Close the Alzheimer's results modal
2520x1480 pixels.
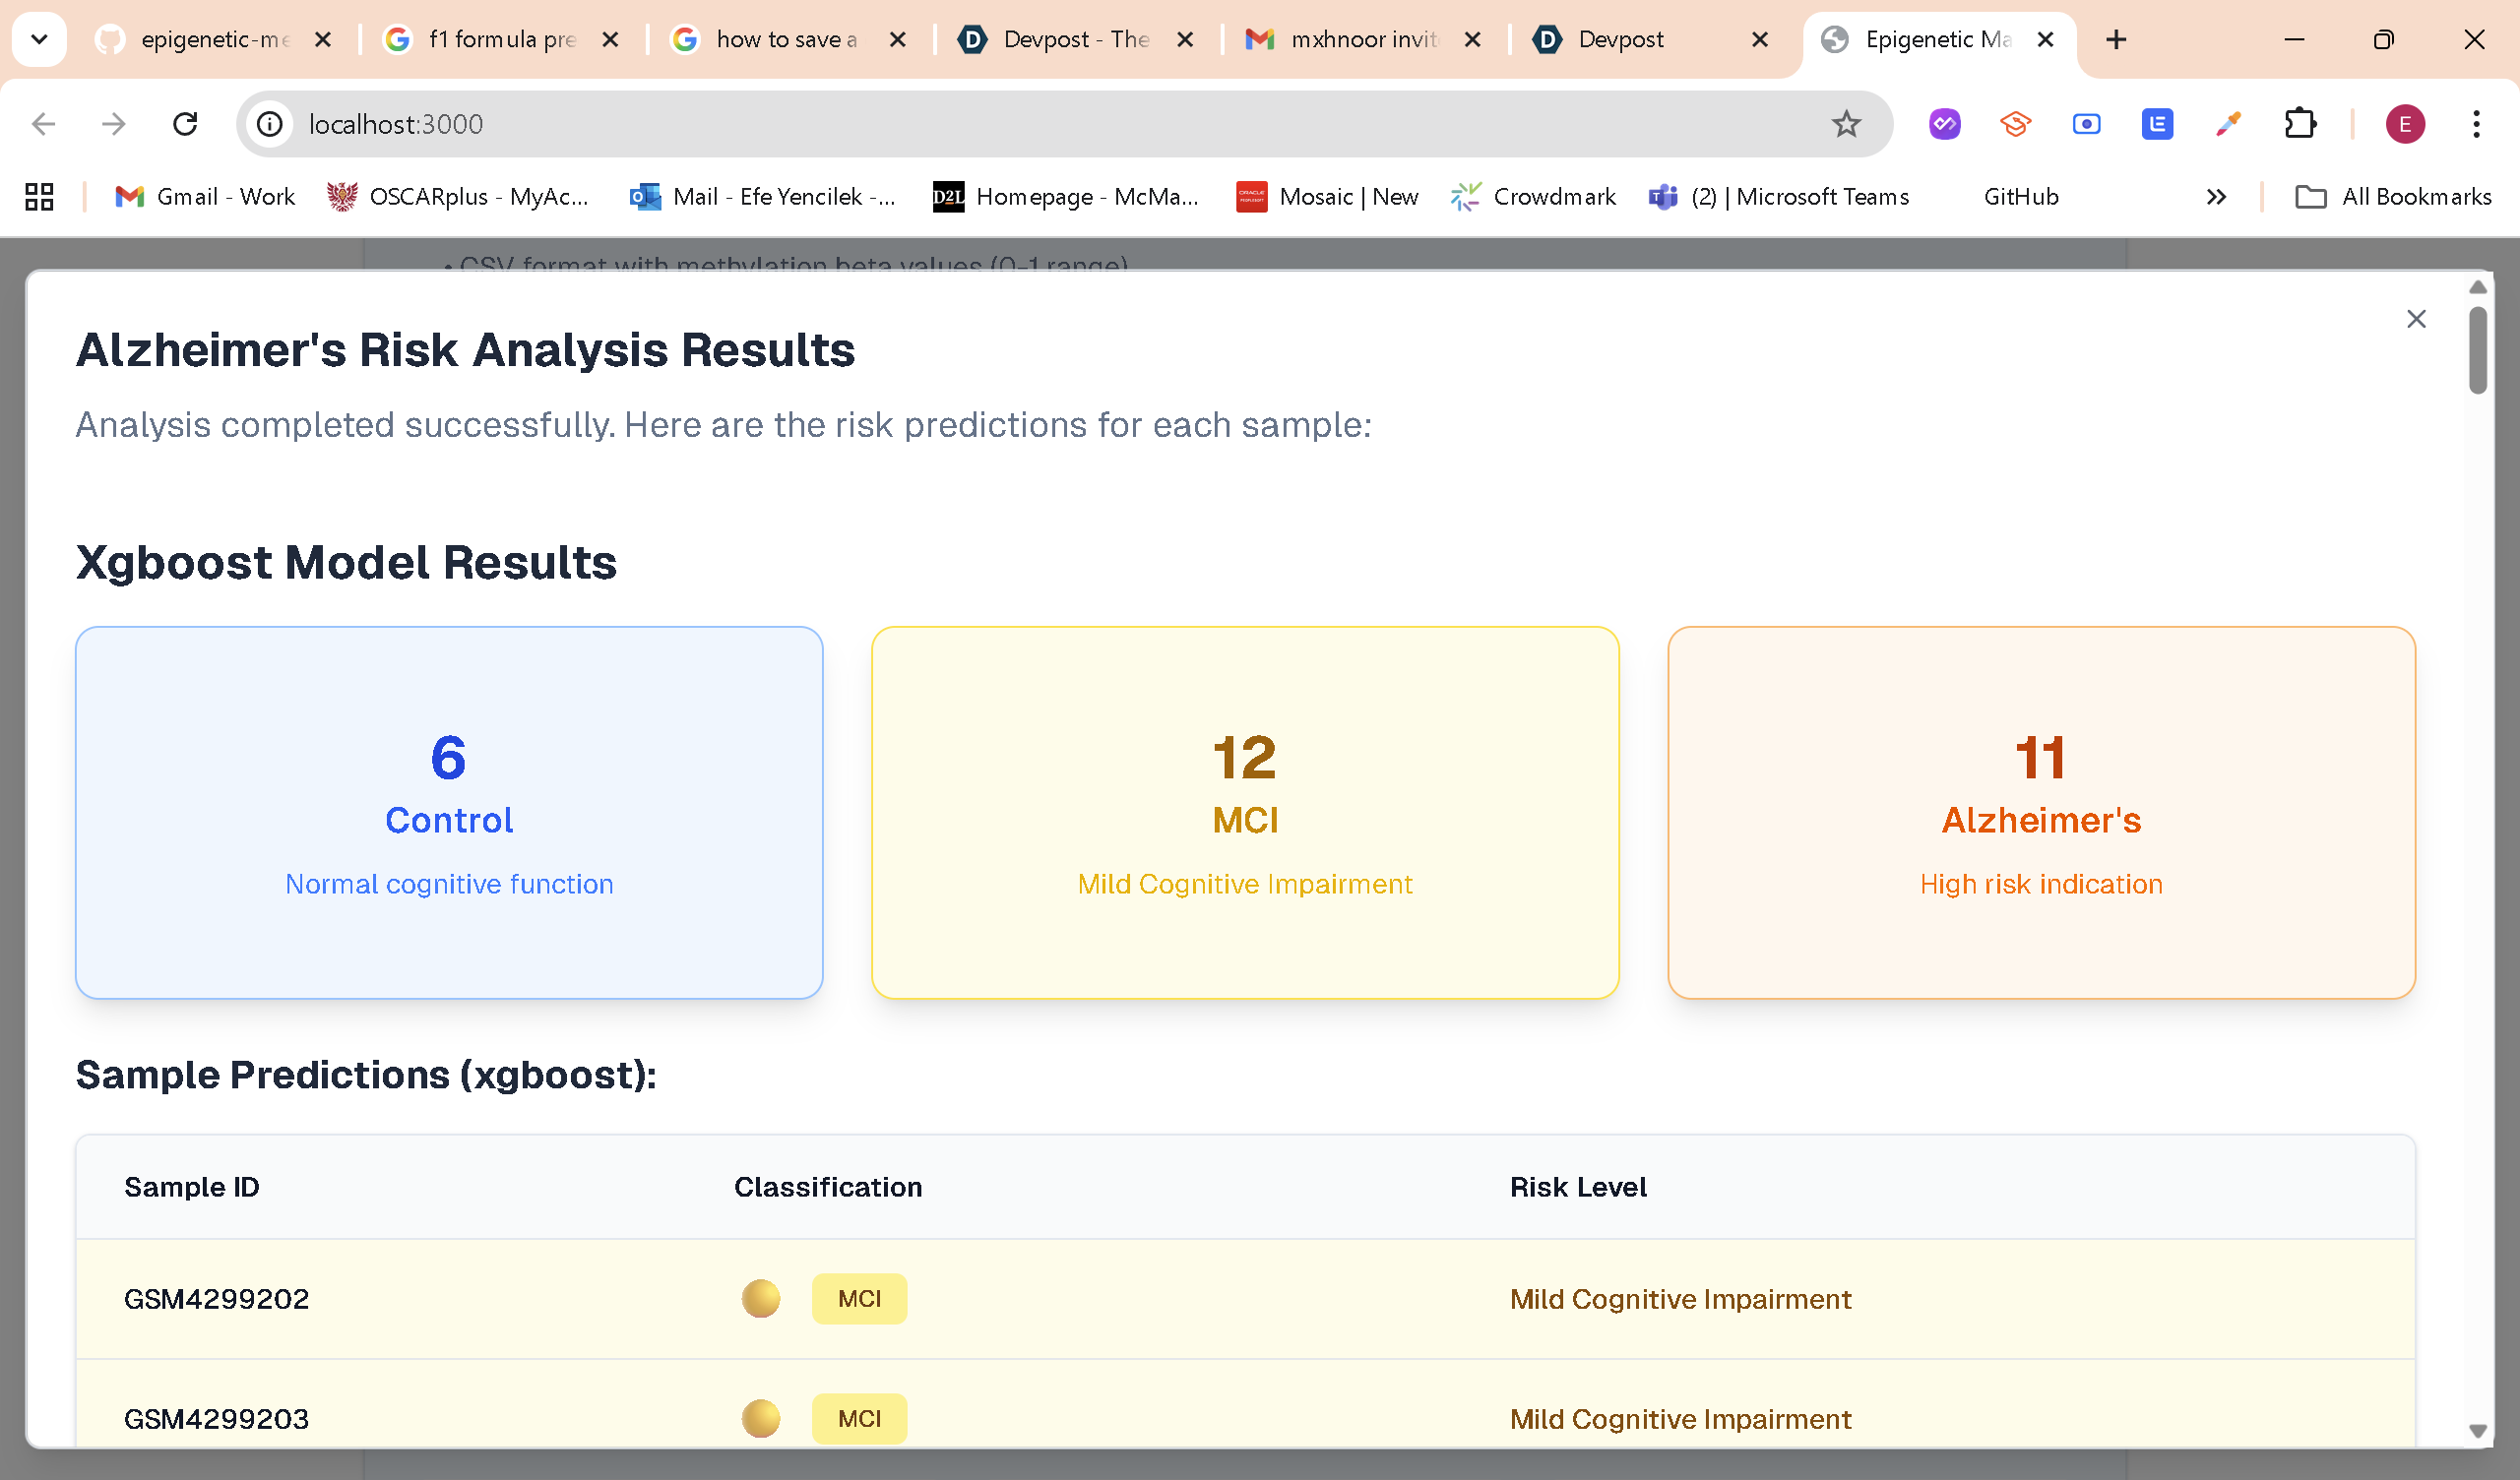pyautogui.click(x=2415, y=319)
